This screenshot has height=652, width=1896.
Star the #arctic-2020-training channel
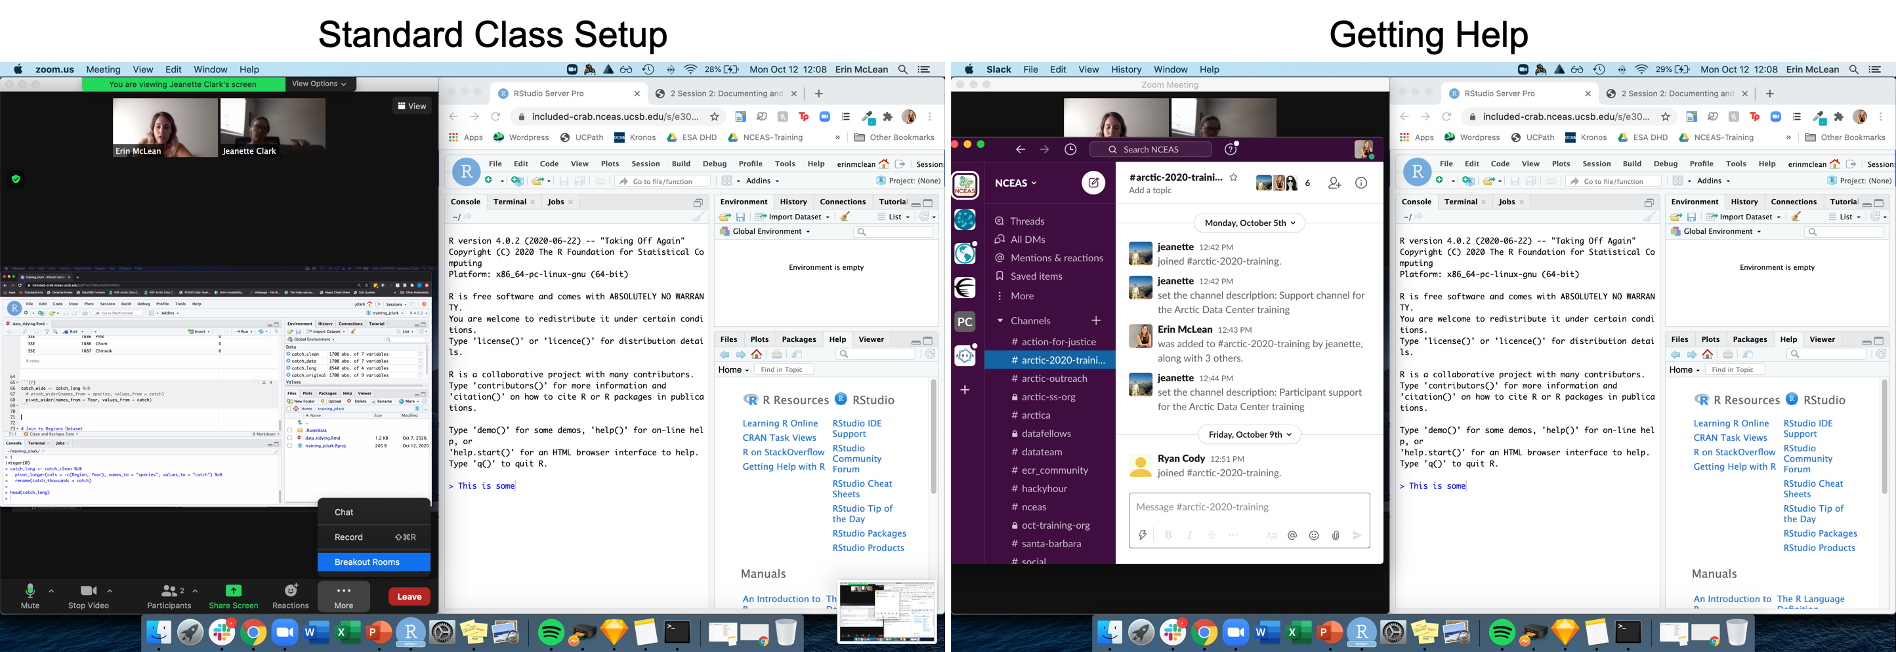(x=1233, y=177)
